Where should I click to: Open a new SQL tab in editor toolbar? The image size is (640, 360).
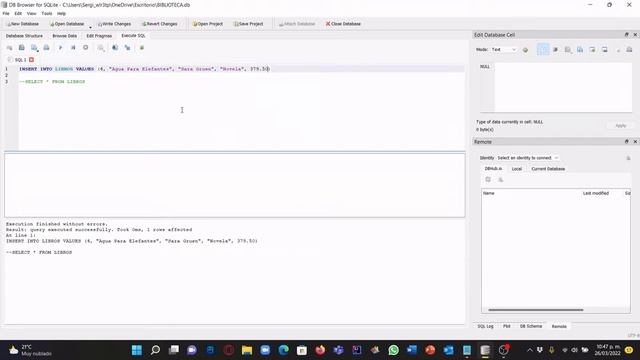click(9, 48)
